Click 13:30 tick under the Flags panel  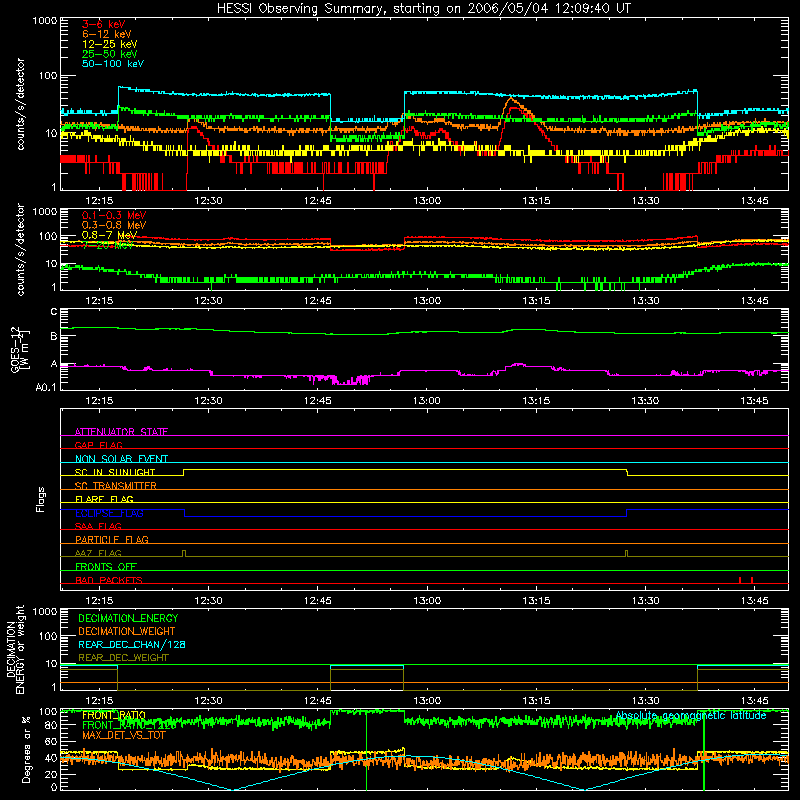[645, 601]
